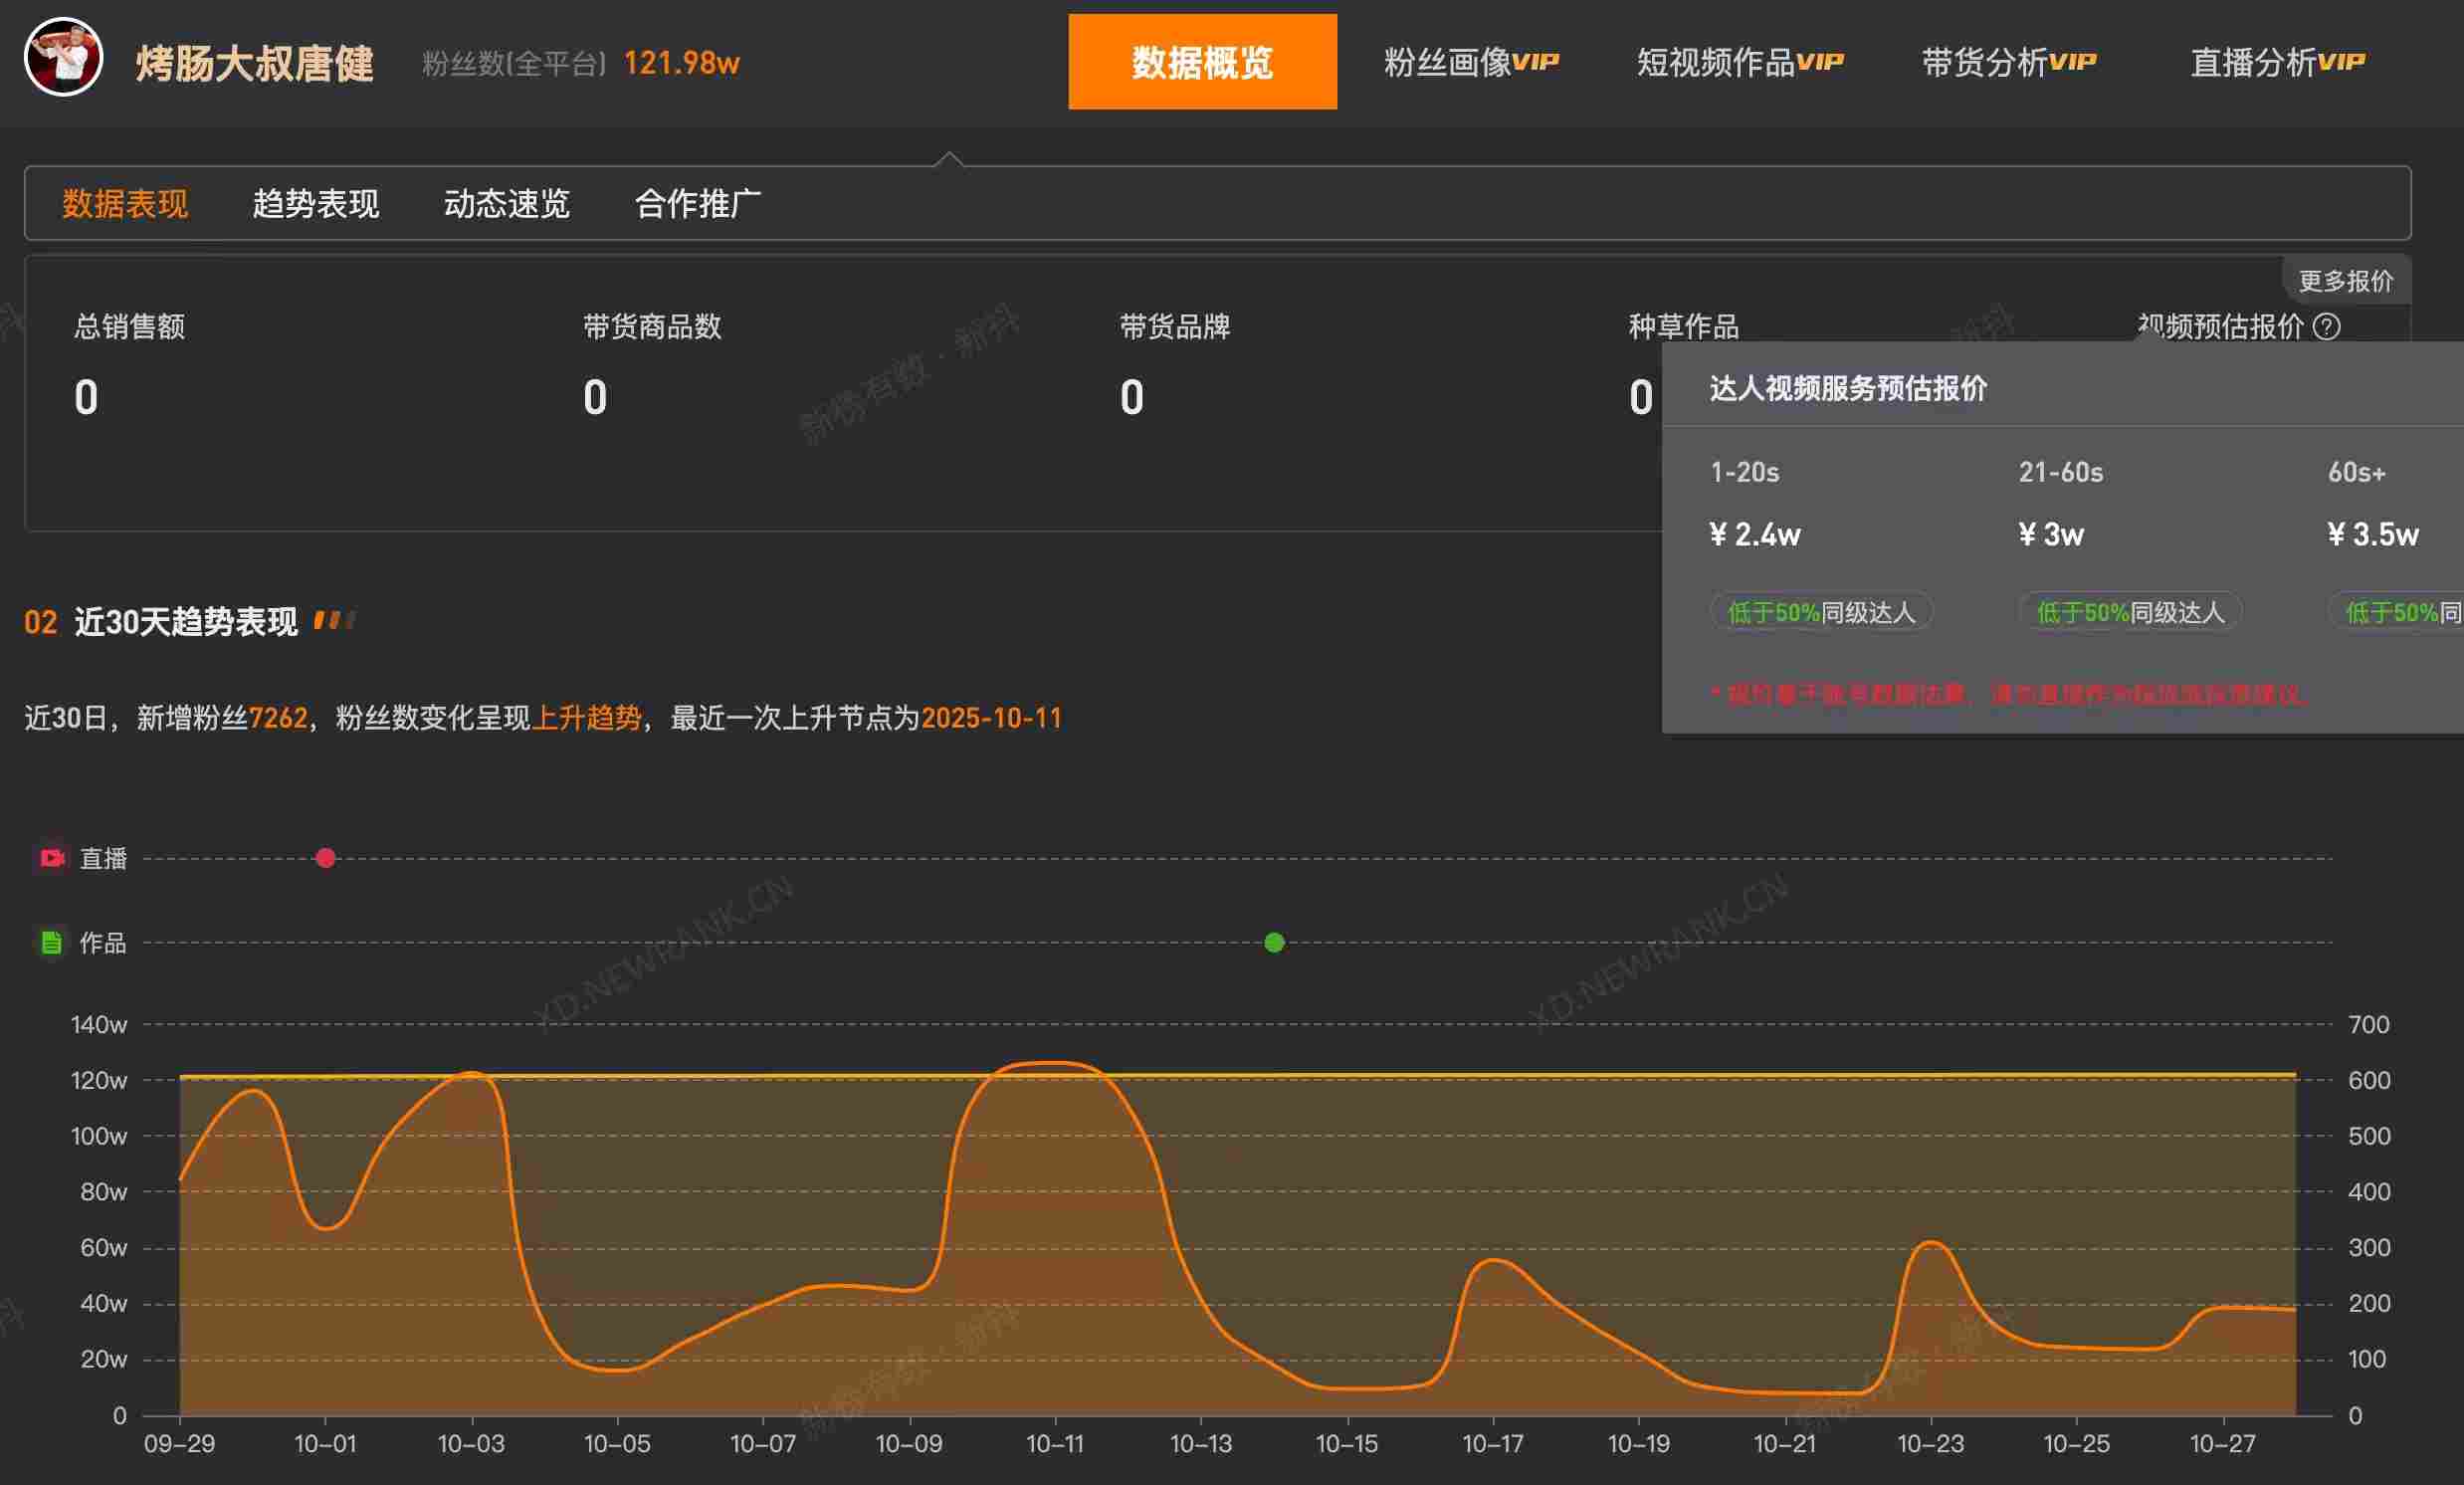
Task: Click the red live camera icon beside 直播
Action: pyautogui.click(x=50, y=858)
